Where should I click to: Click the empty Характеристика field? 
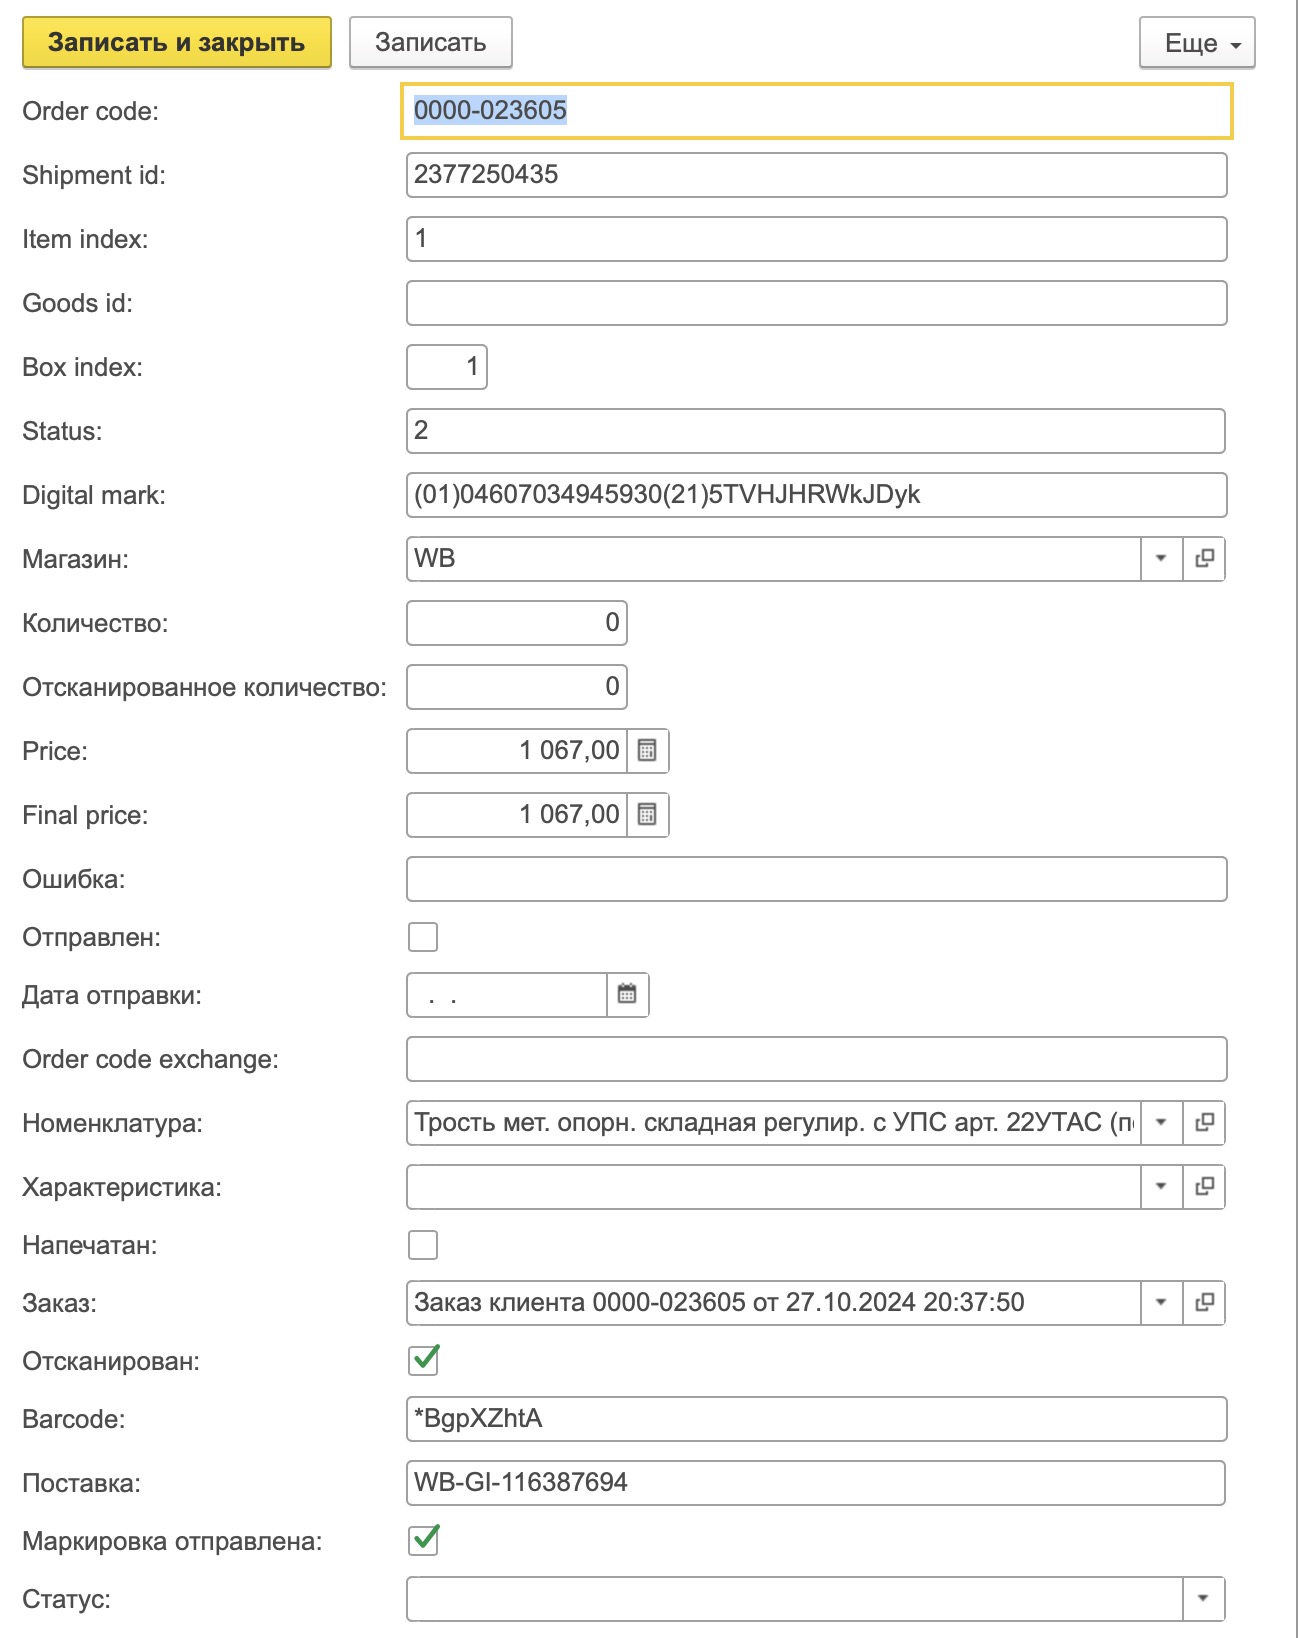(x=774, y=1187)
